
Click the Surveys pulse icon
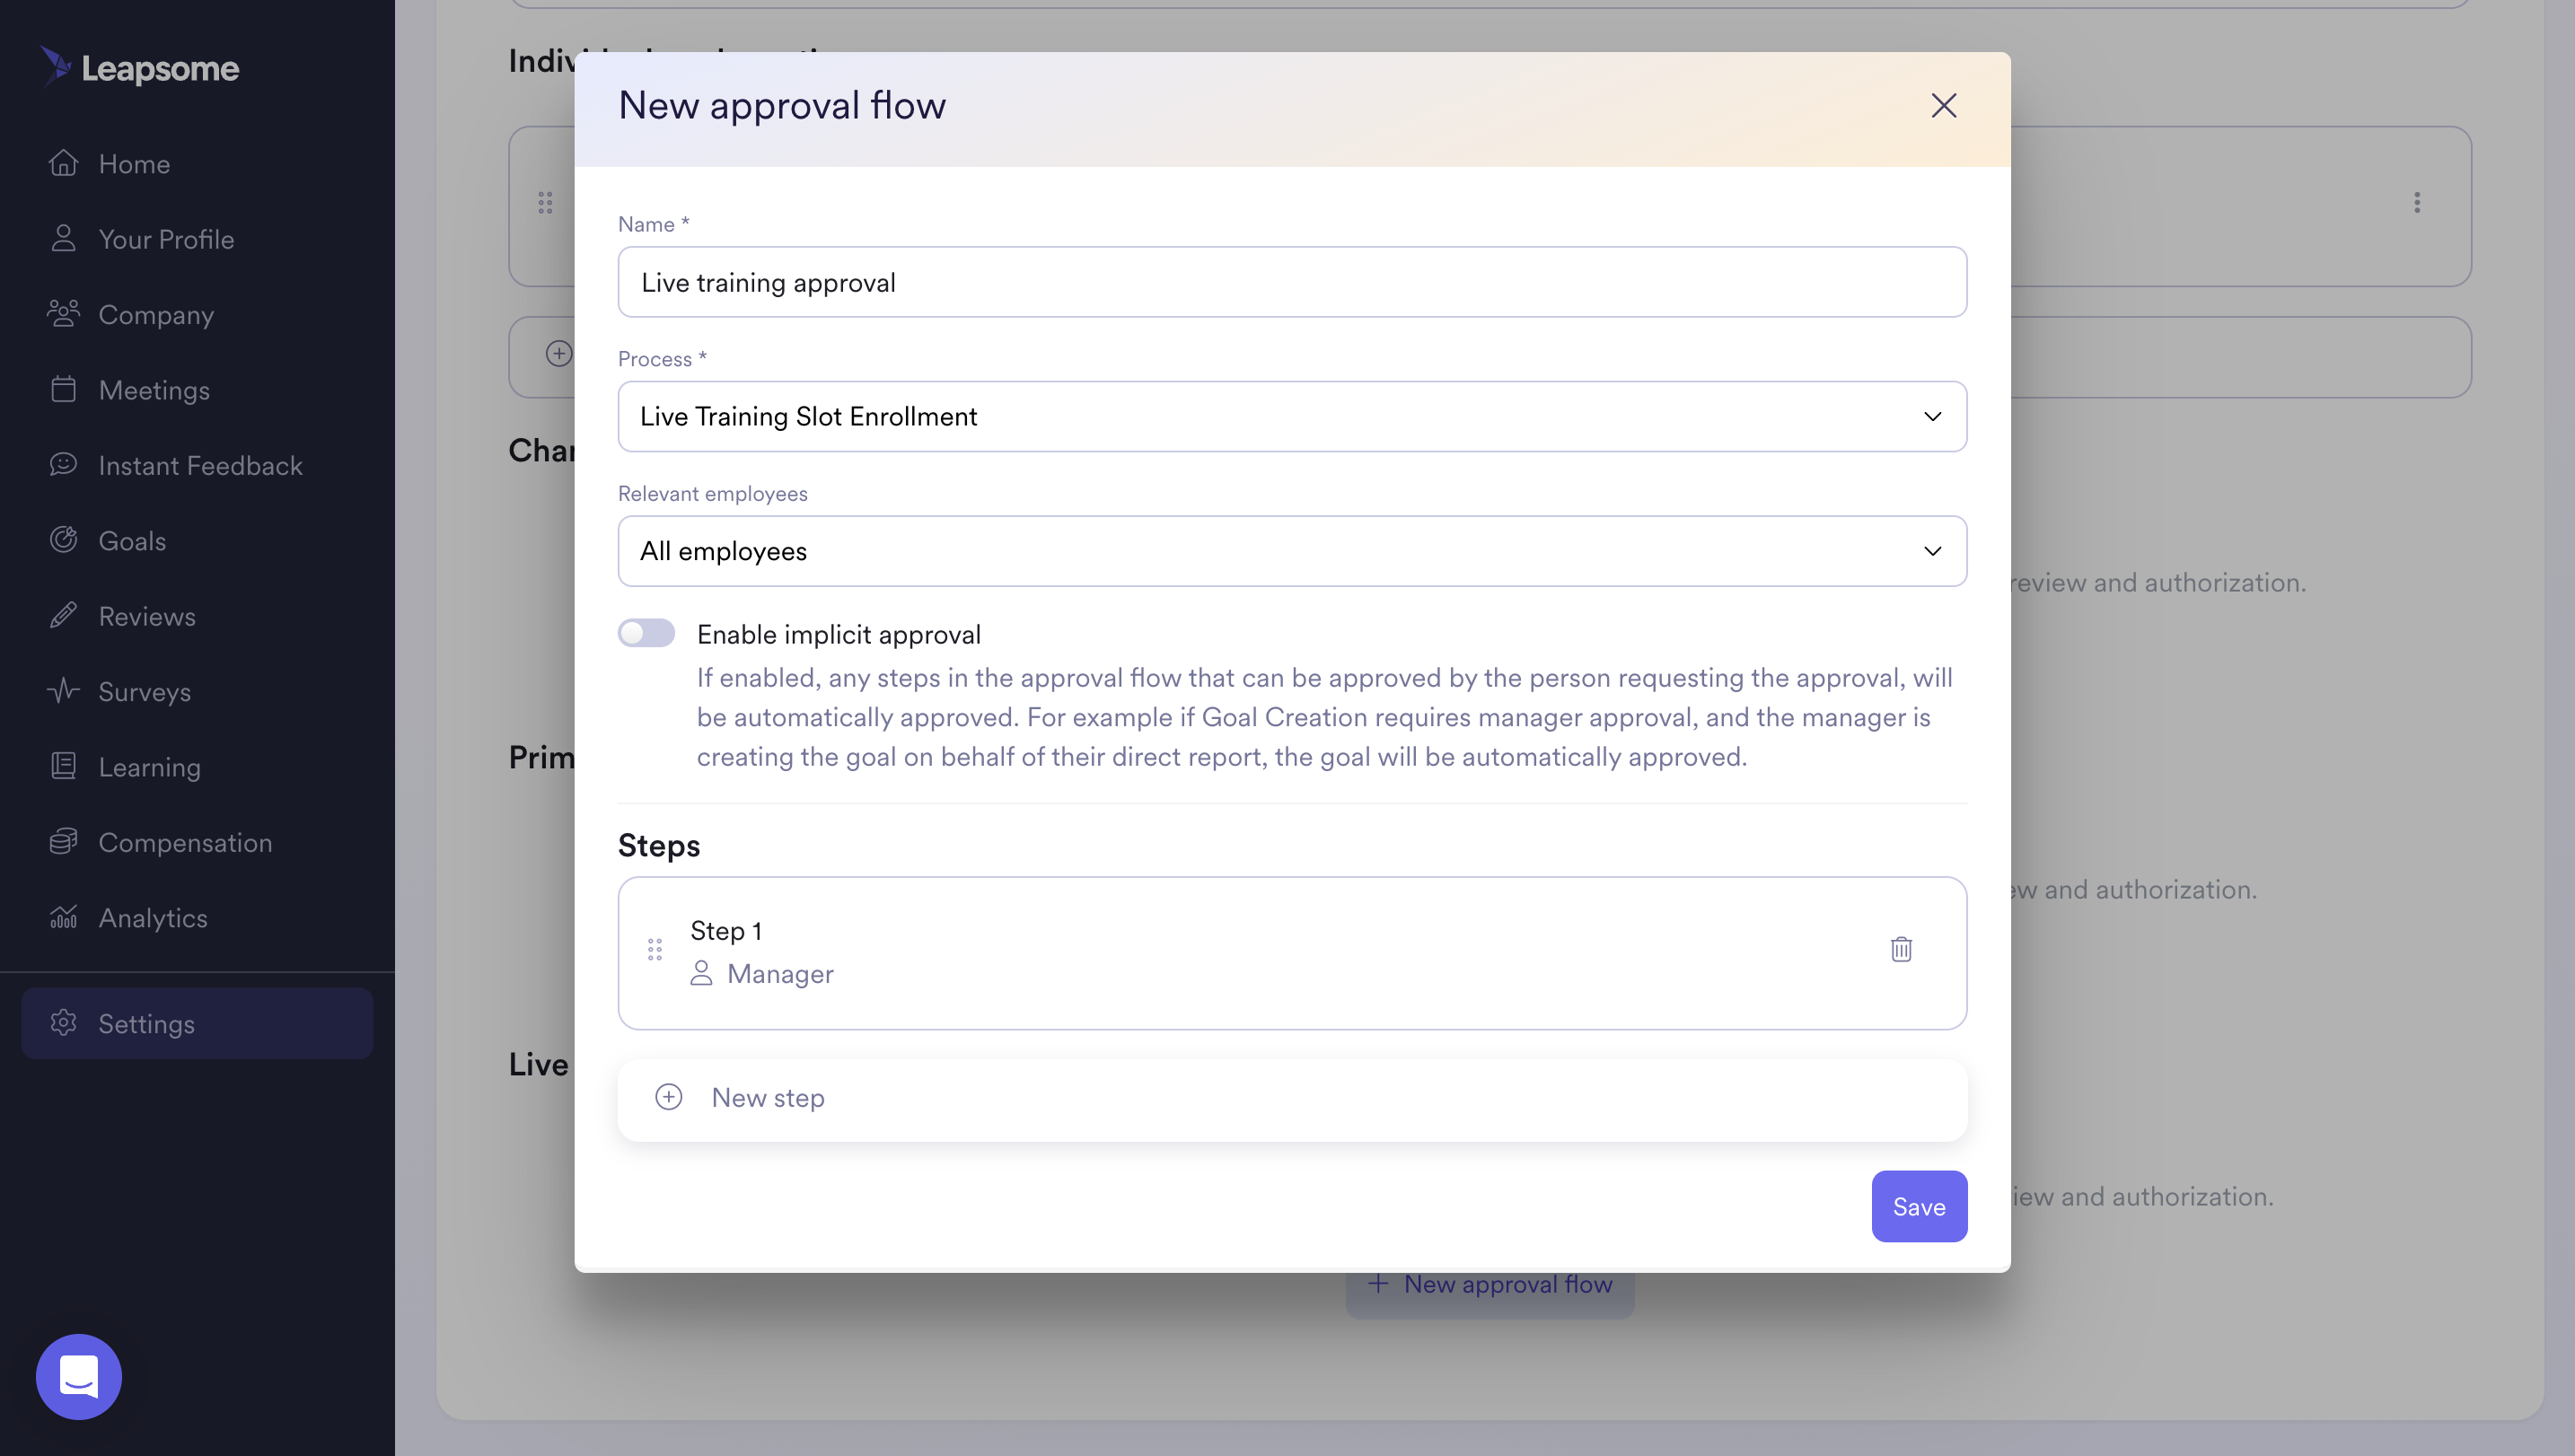[x=64, y=691]
